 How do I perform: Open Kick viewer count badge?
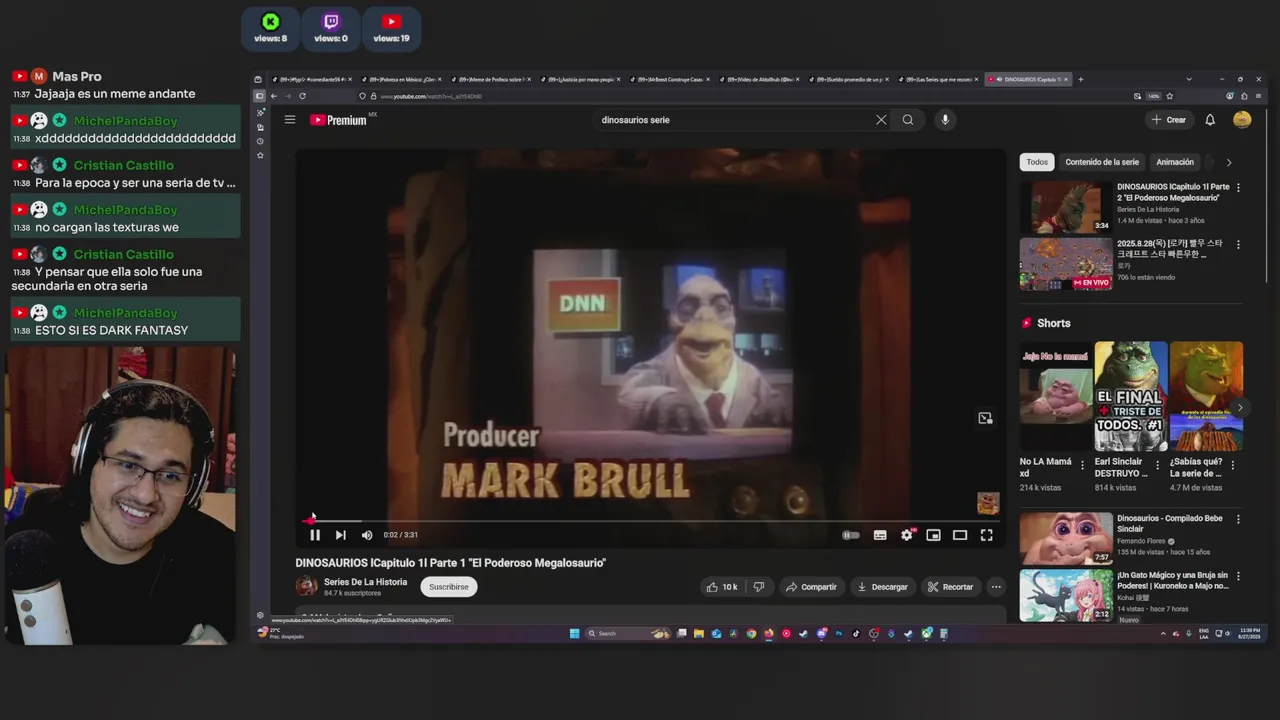pos(270,28)
